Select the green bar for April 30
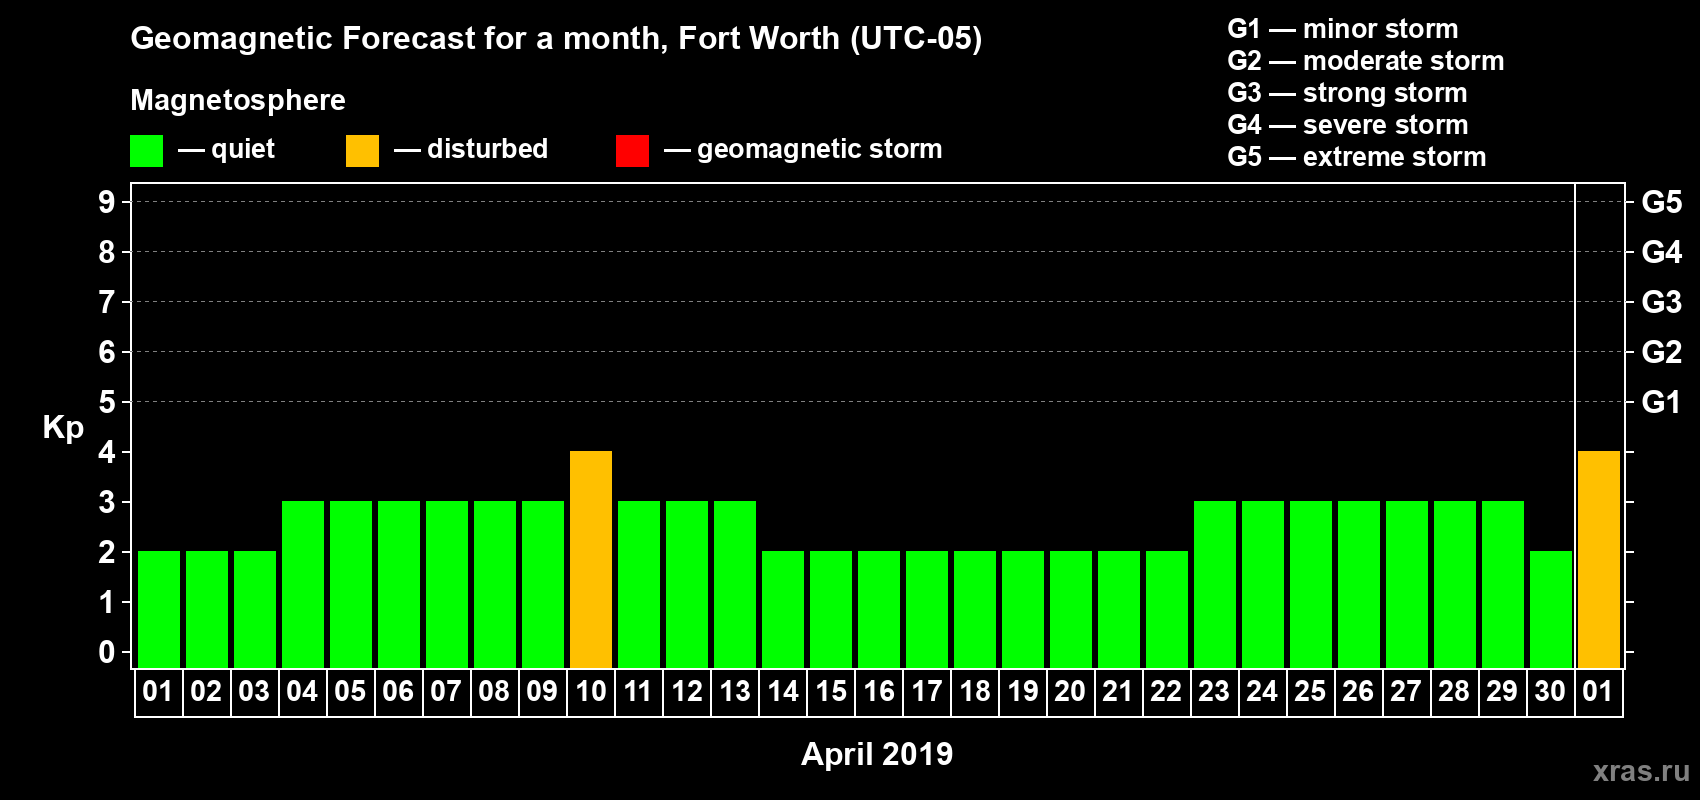 click(x=1551, y=609)
